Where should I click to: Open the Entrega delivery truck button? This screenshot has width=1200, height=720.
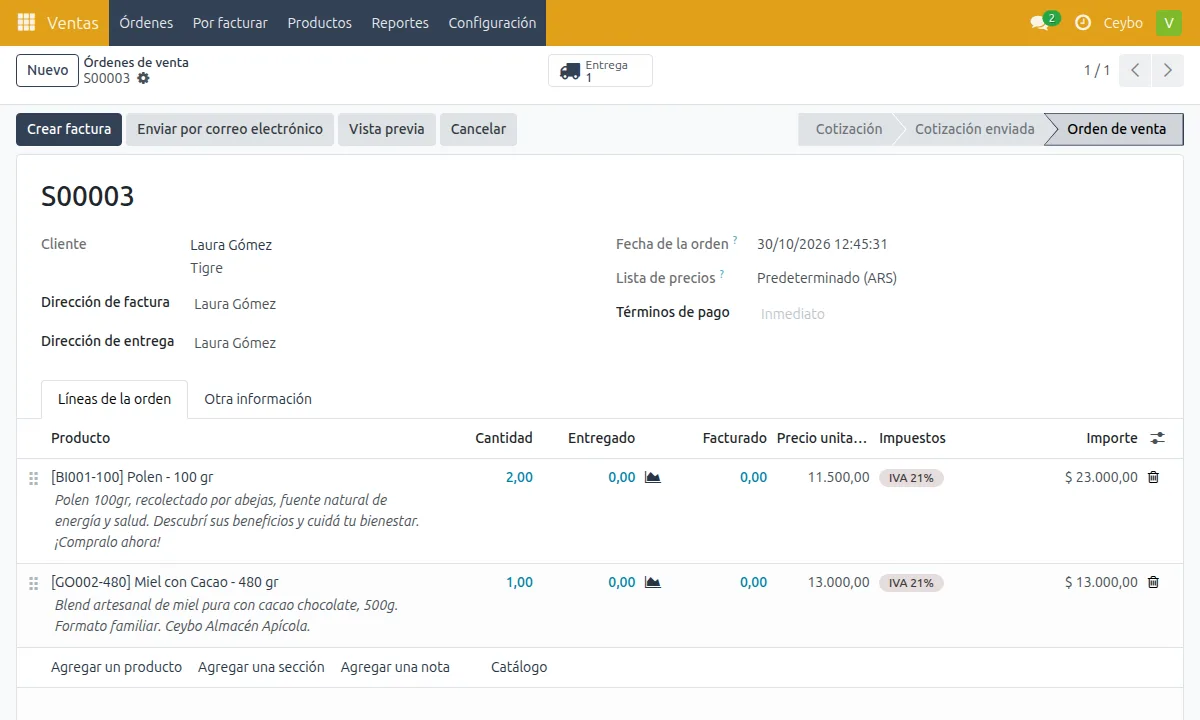[600, 71]
